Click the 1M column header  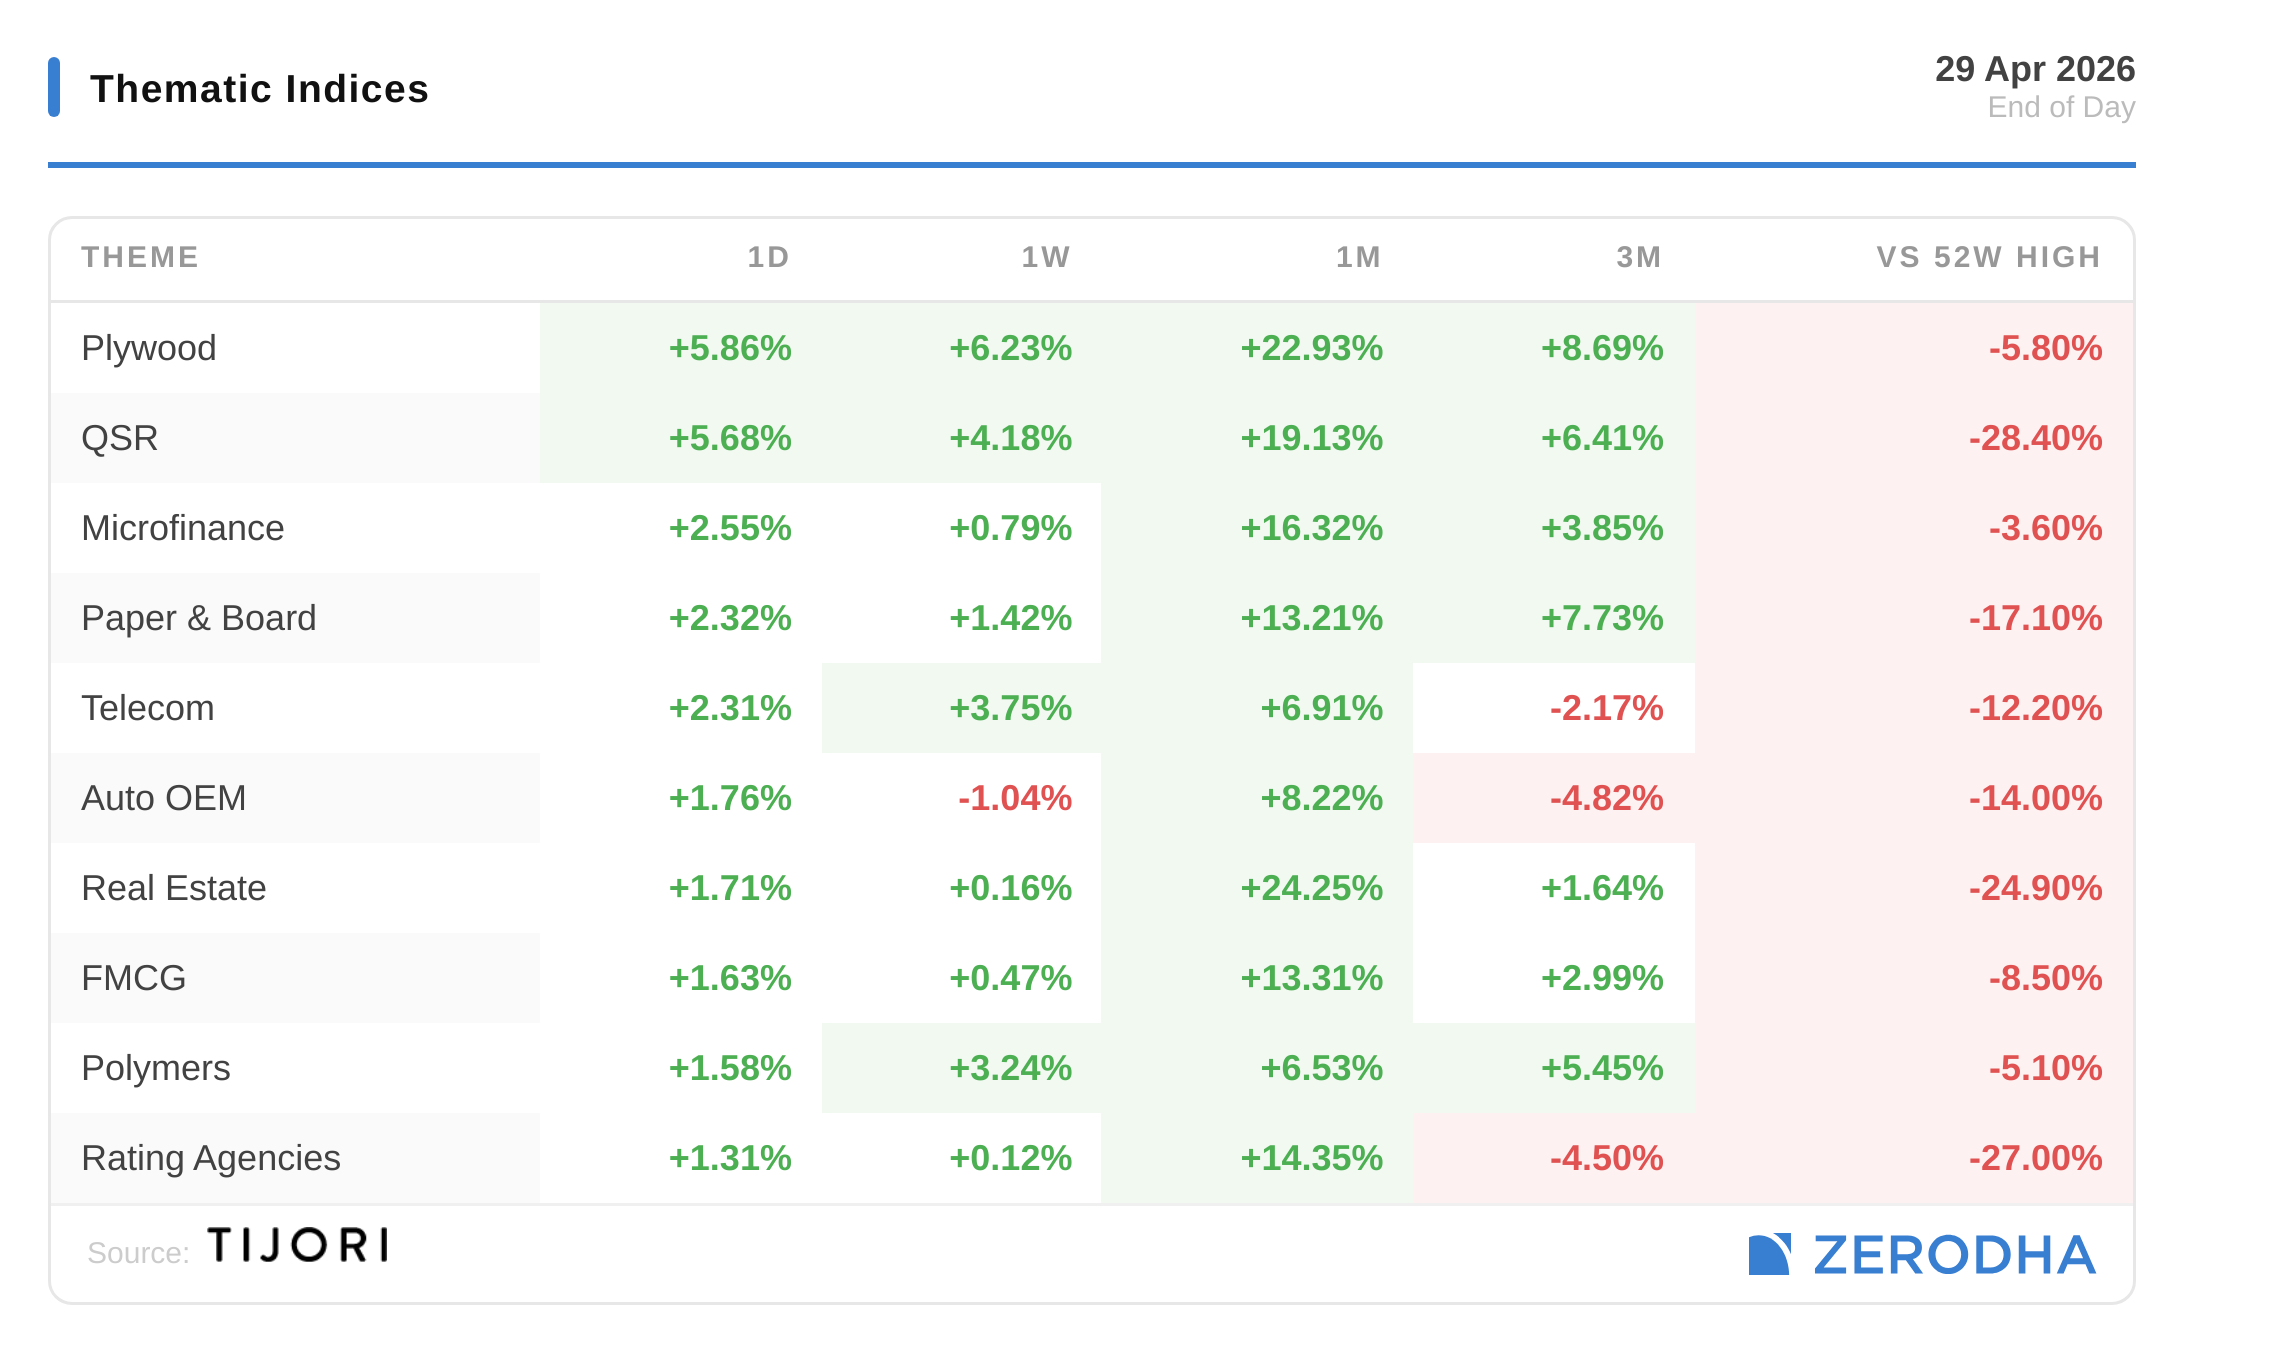1358,257
